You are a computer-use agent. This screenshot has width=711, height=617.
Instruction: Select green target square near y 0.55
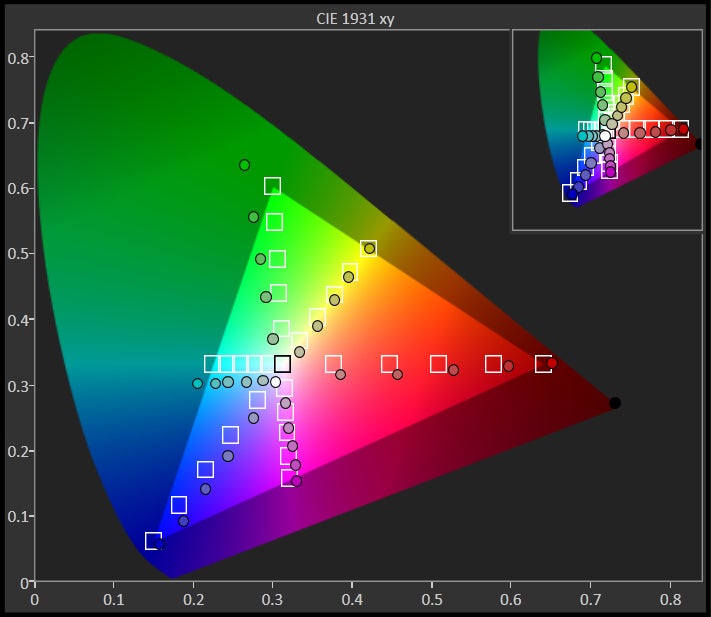274,222
